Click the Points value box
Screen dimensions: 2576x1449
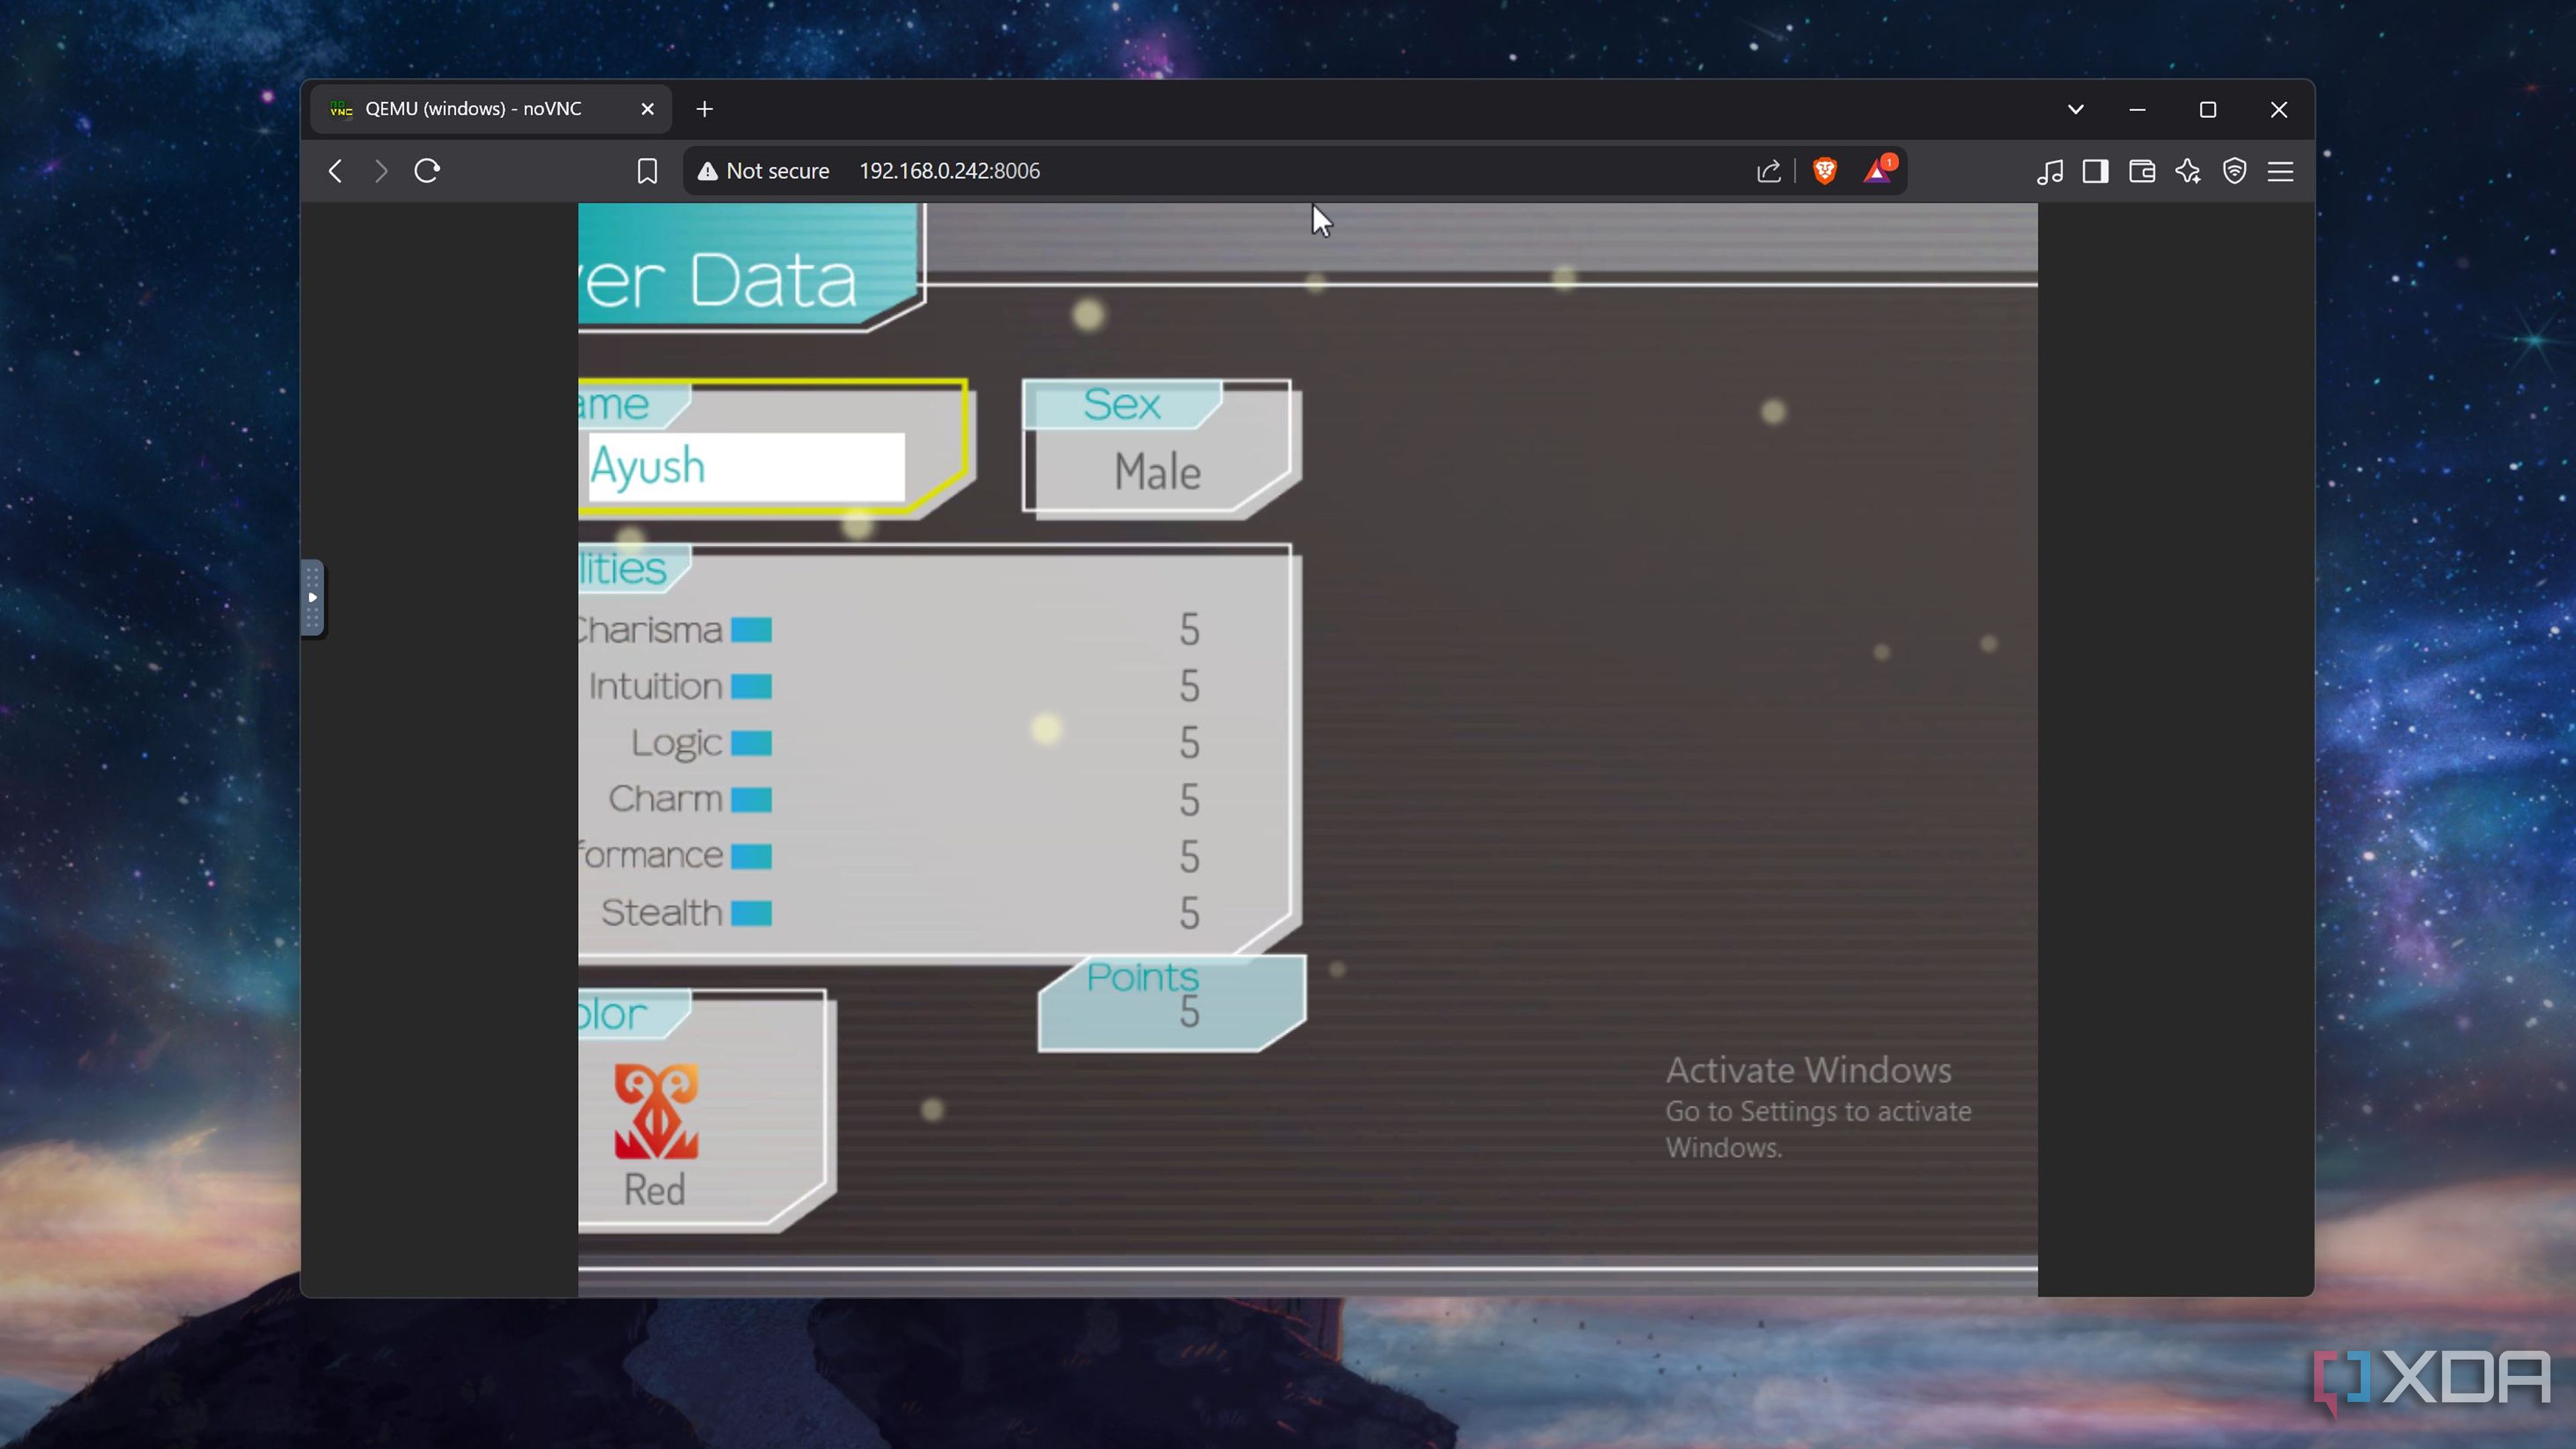(1172, 1003)
